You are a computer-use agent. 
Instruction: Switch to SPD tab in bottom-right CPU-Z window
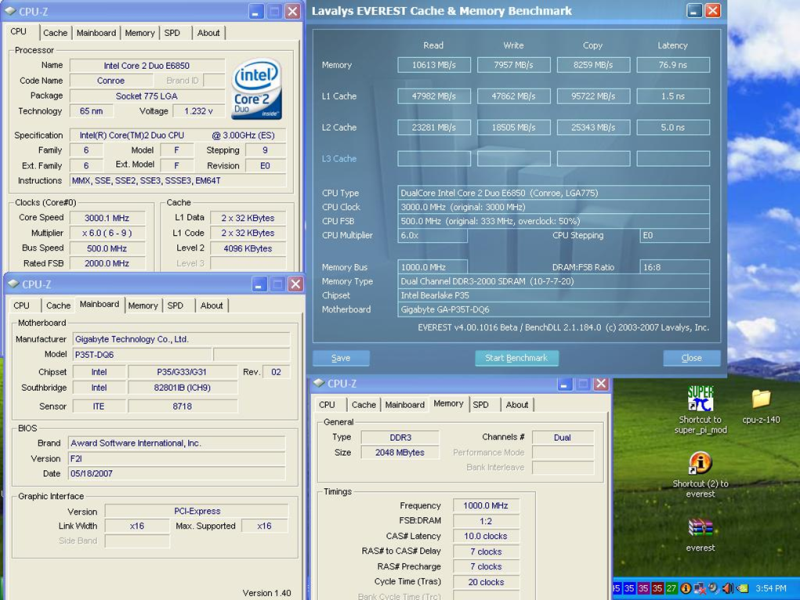(x=481, y=404)
